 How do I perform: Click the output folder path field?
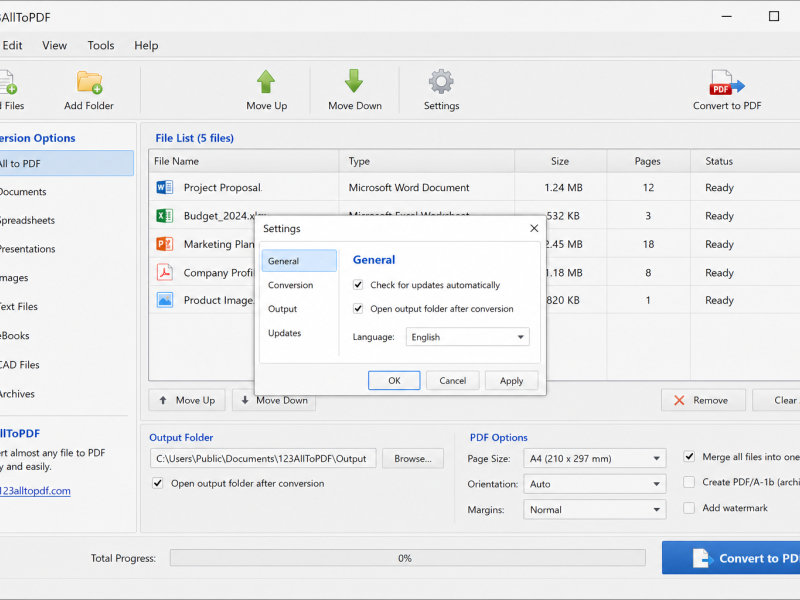click(x=263, y=458)
